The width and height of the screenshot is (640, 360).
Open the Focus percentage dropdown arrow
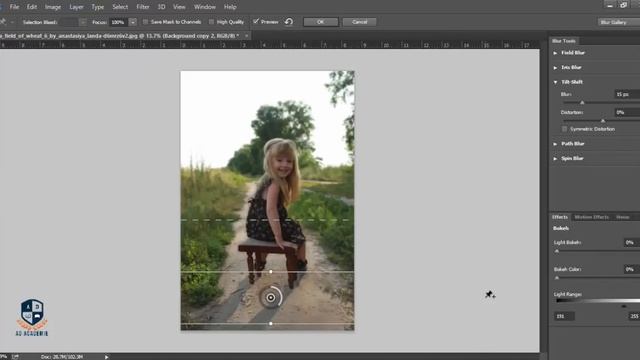click(x=133, y=22)
